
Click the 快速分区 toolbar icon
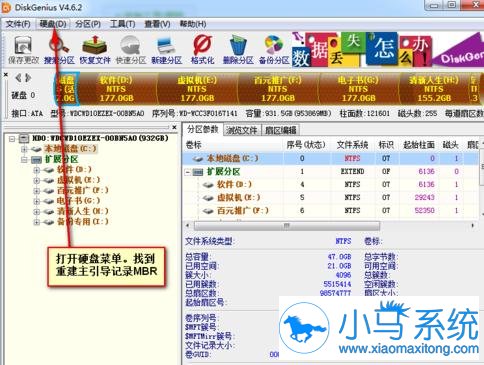click(131, 50)
